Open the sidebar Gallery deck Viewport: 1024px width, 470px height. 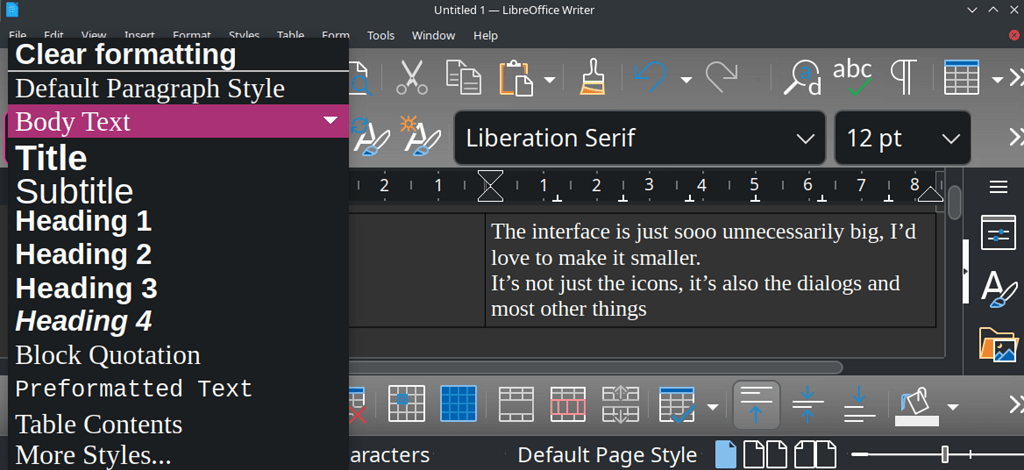[999, 344]
